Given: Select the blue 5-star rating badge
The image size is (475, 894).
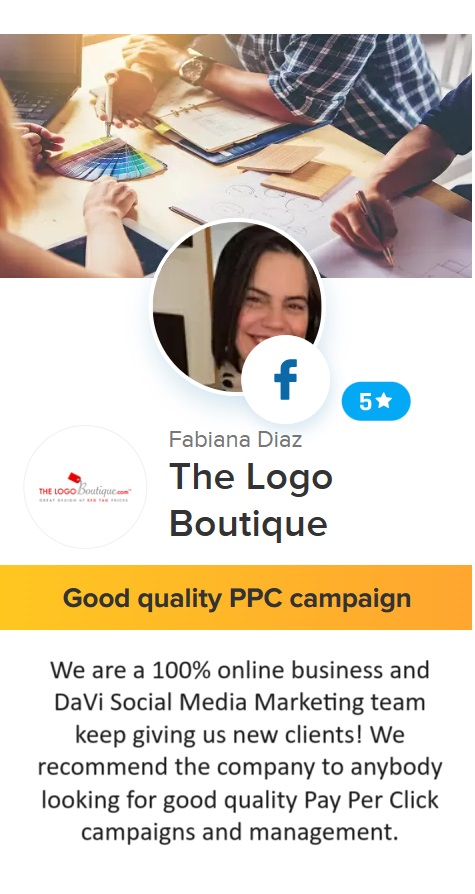Looking at the screenshot, I should click(x=376, y=401).
